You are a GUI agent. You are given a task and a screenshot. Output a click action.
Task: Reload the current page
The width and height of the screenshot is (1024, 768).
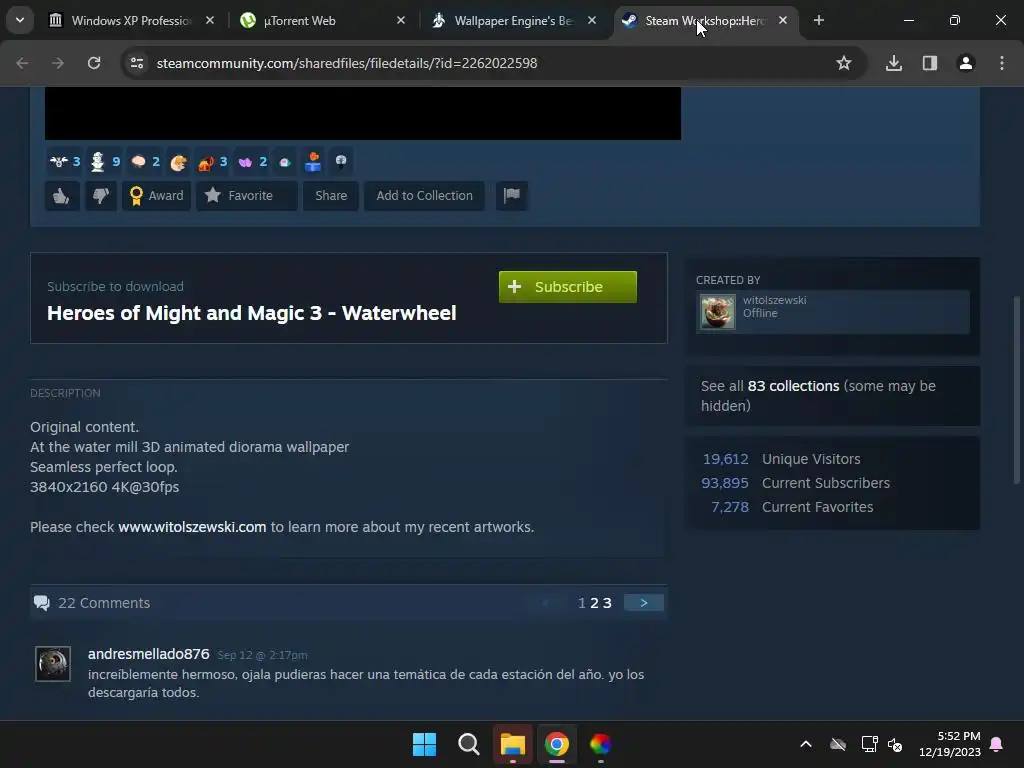coord(94,63)
